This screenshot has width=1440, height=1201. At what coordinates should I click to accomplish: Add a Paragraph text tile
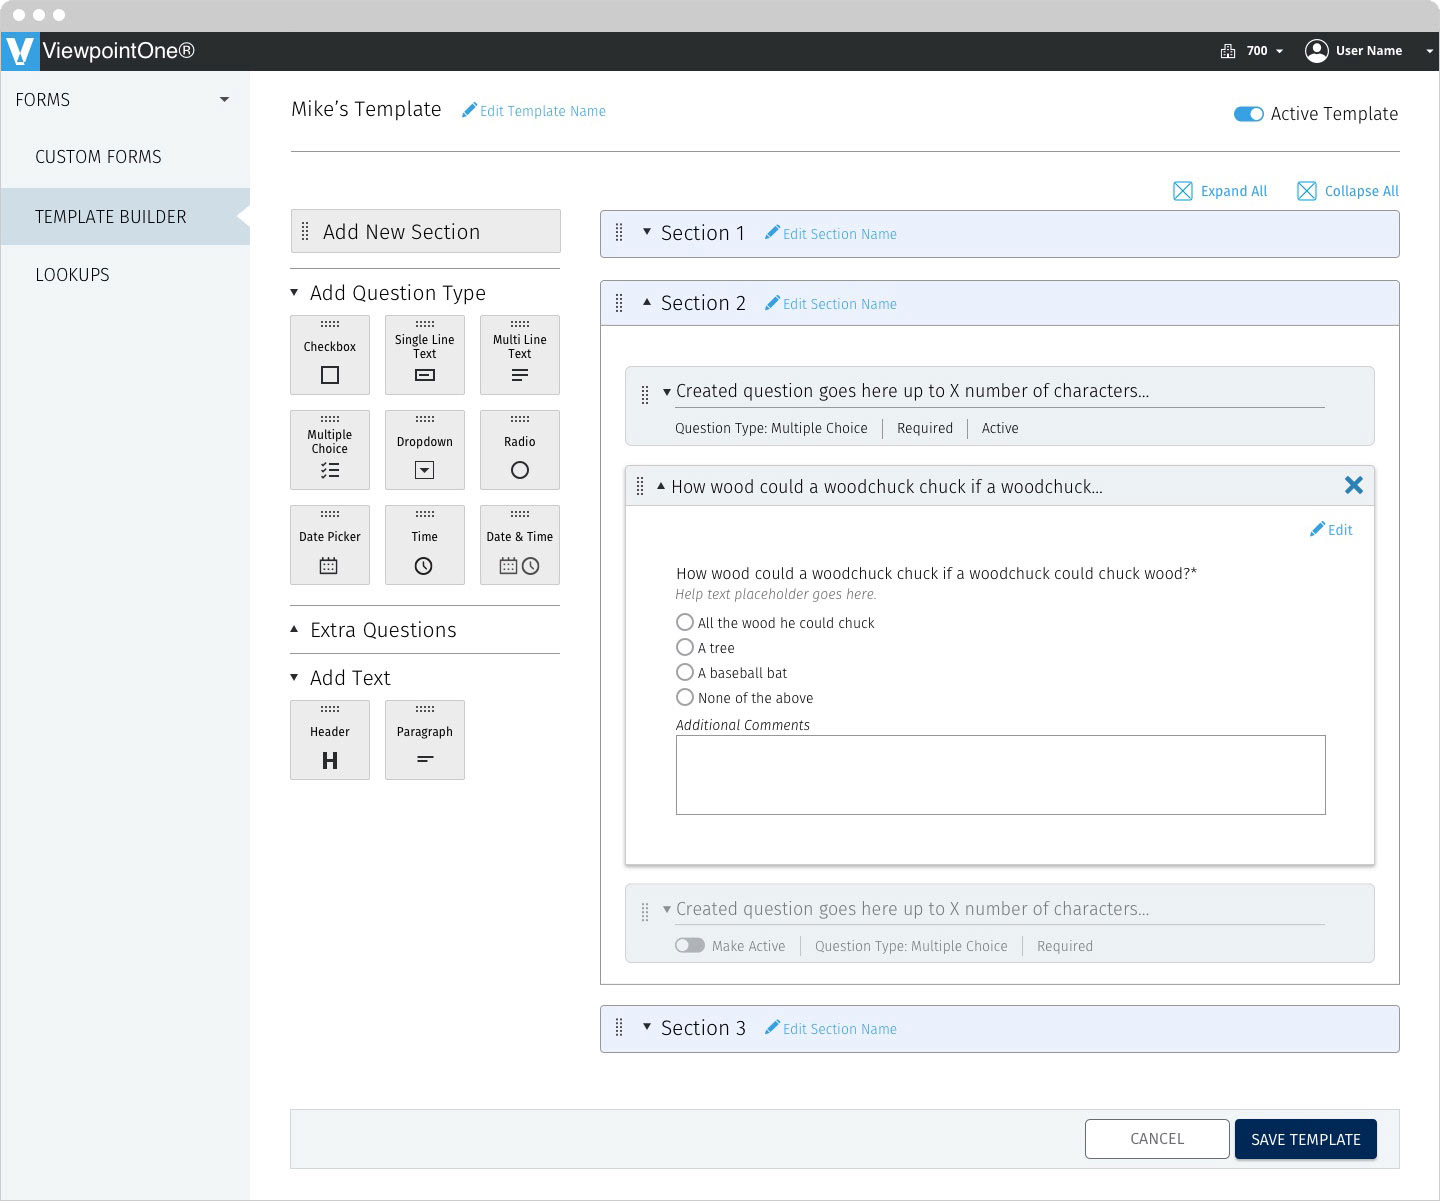tap(425, 740)
